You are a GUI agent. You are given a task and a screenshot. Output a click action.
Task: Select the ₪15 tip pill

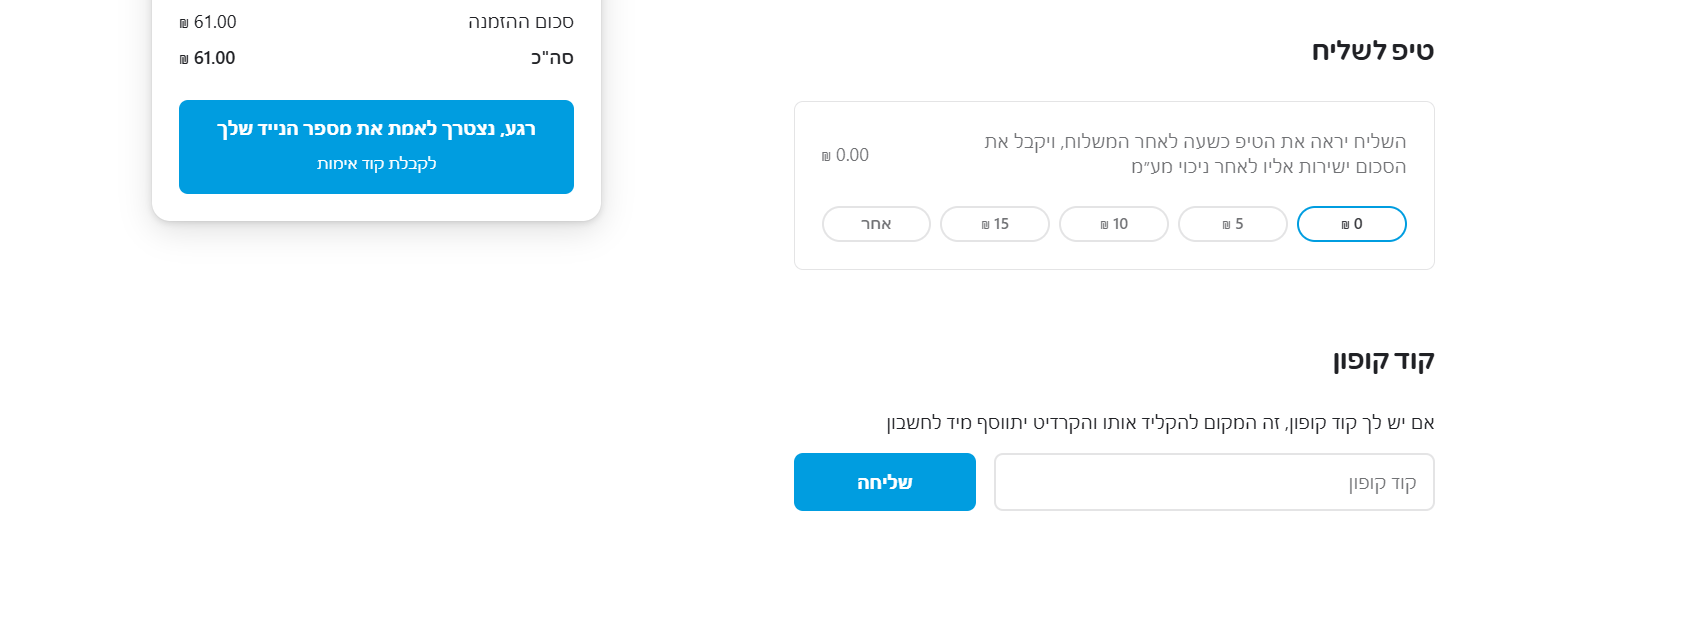(994, 224)
